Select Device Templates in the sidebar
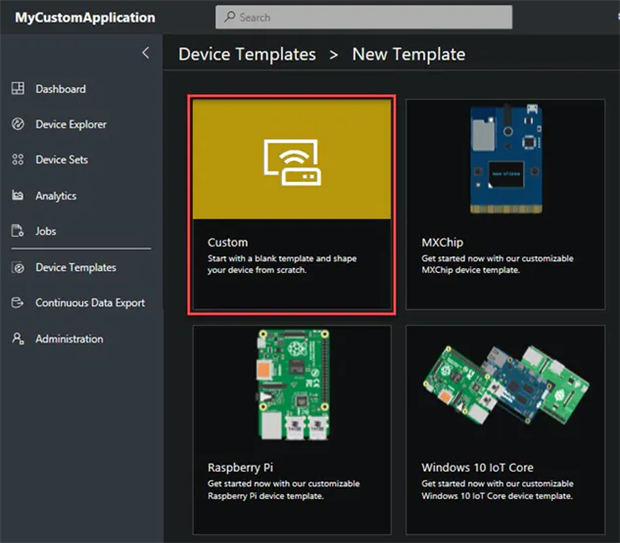Image resolution: width=620 pixels, height=543 pixels. click(76, 267)
